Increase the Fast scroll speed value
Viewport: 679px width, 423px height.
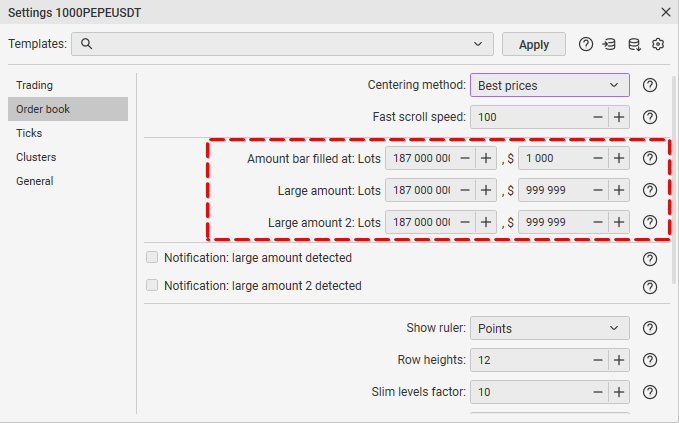pyautogui.click(x=619, y=117)
